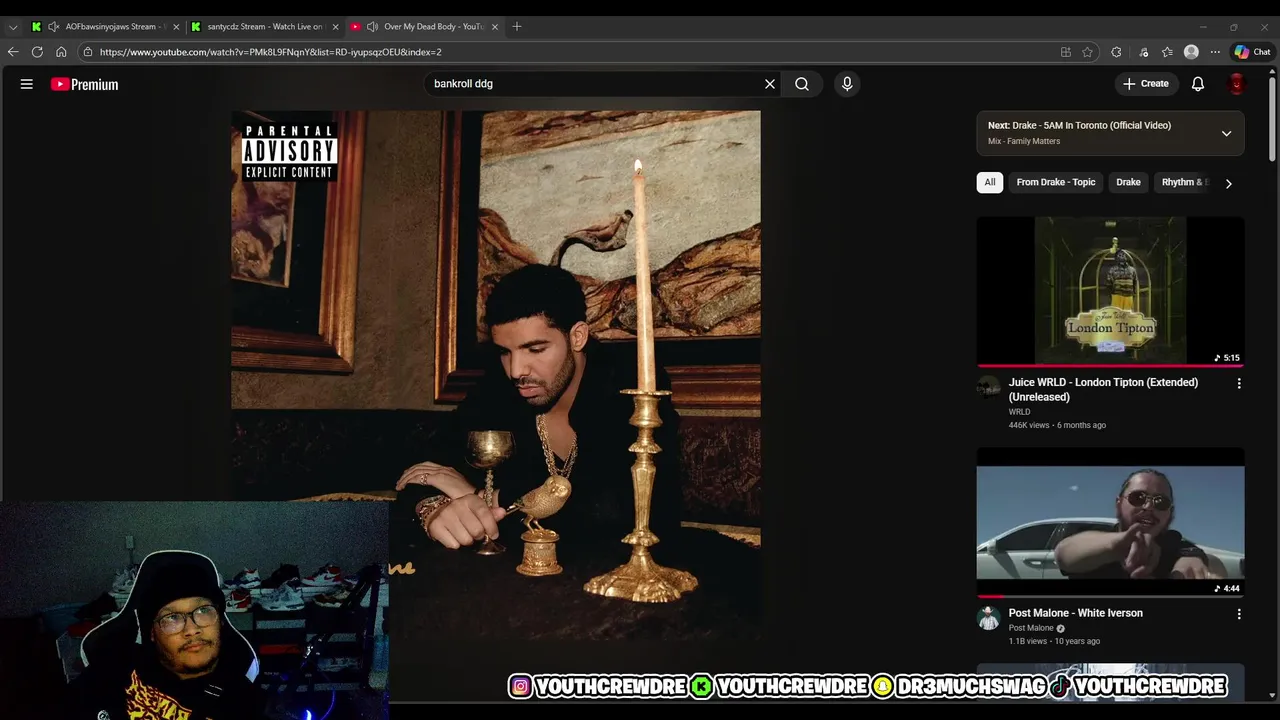Show more filter chips with right arrow
The image size is (1280, 720).
coord(1228,183)
